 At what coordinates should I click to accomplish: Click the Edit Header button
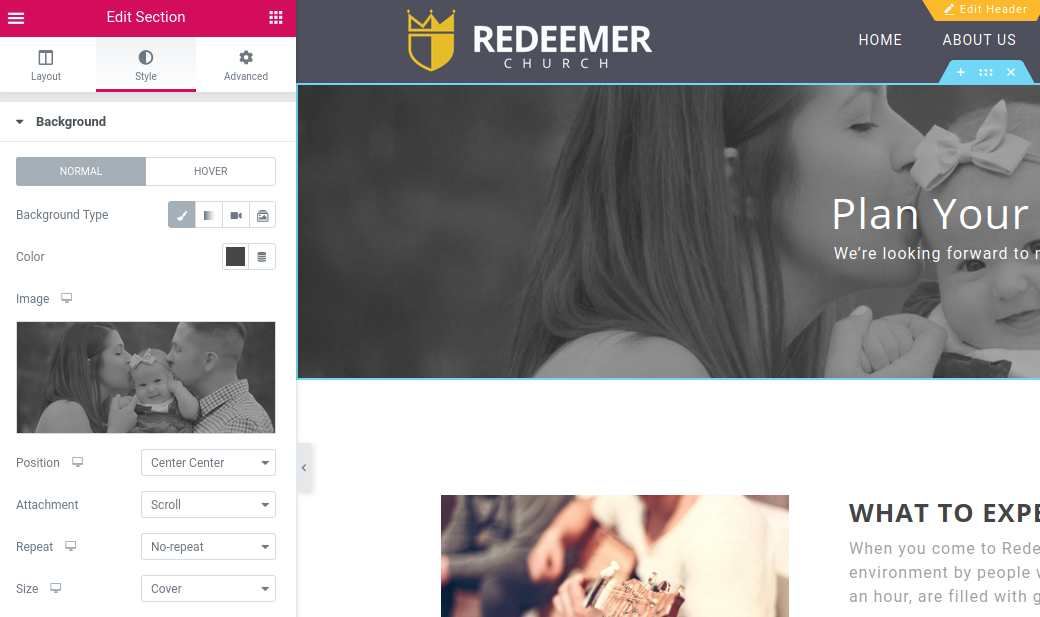tap(985, 9)
